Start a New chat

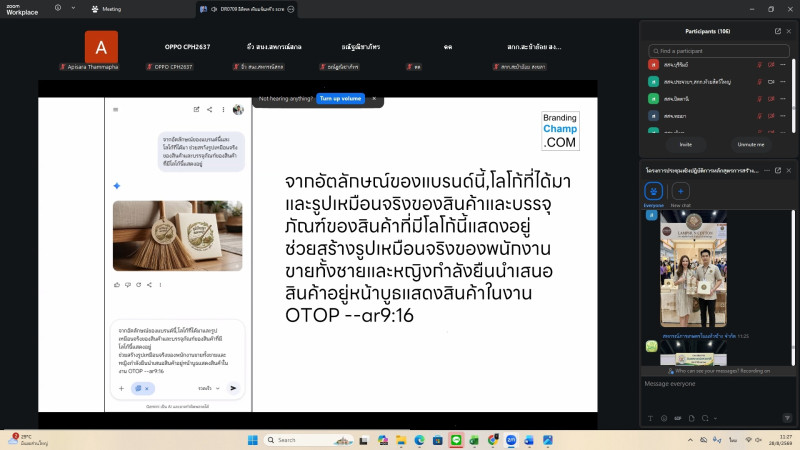(x=681, y=191)
